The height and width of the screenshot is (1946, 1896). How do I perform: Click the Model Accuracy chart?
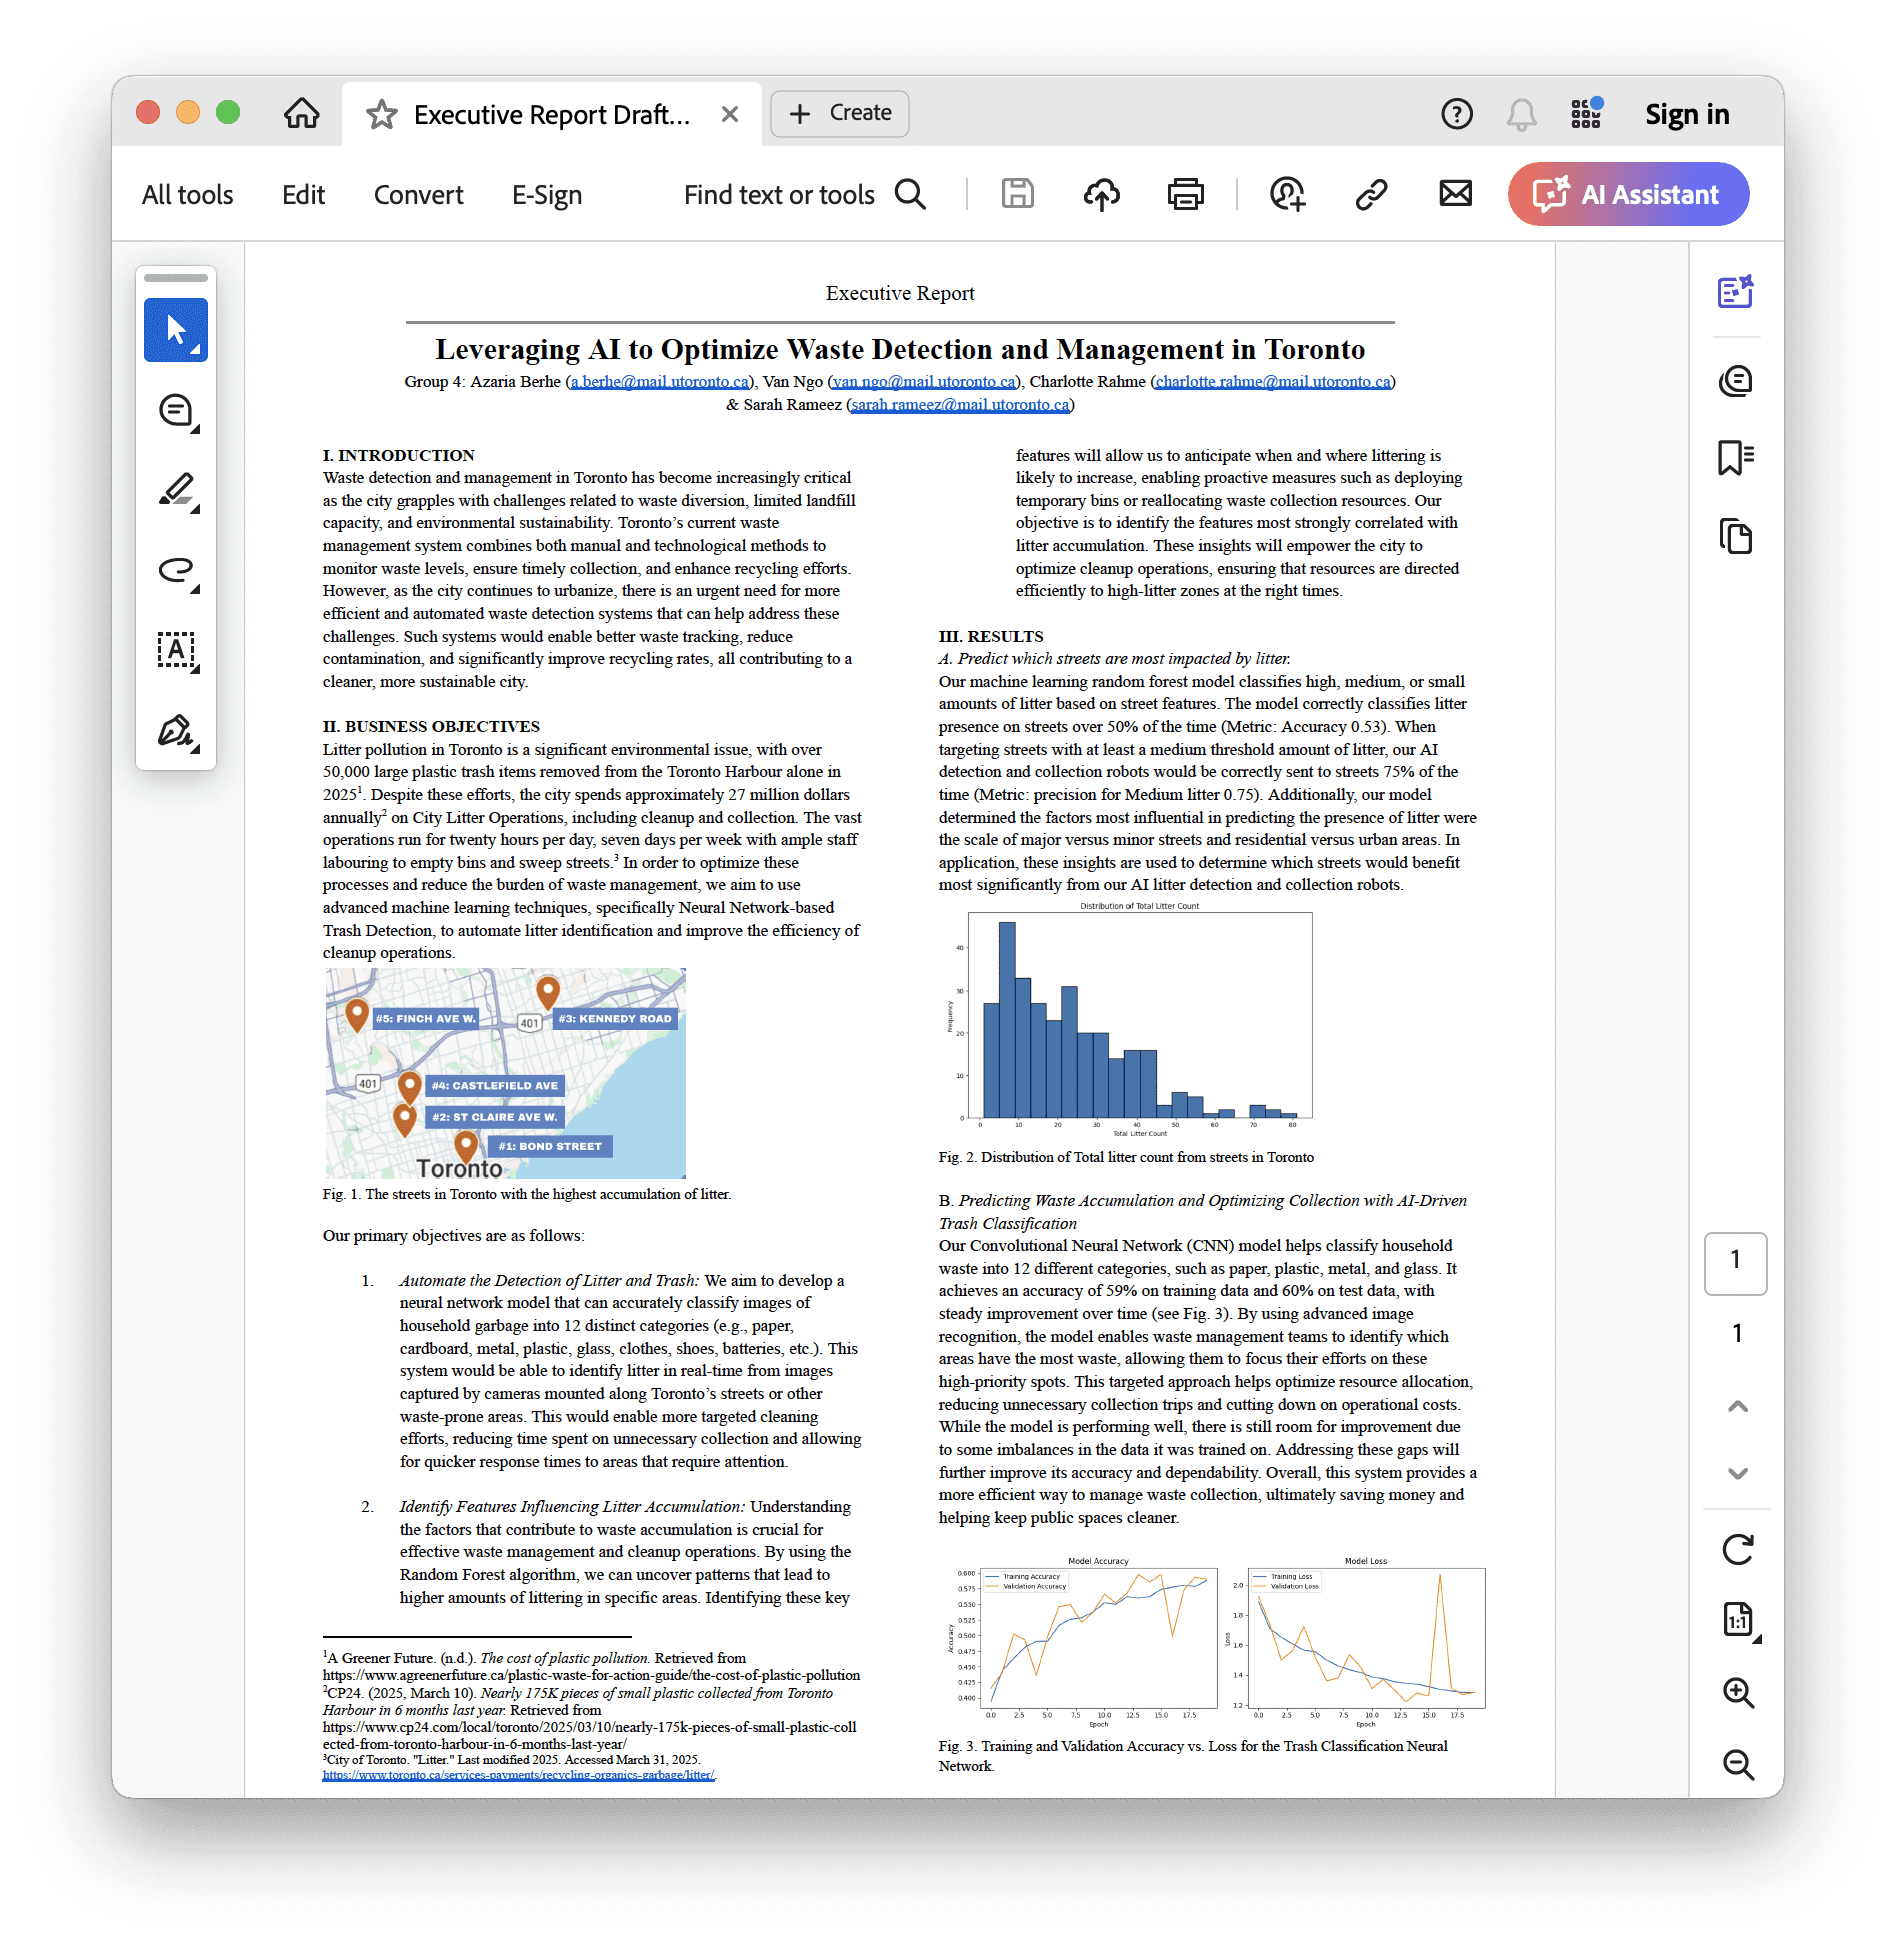point(1082,1640)
